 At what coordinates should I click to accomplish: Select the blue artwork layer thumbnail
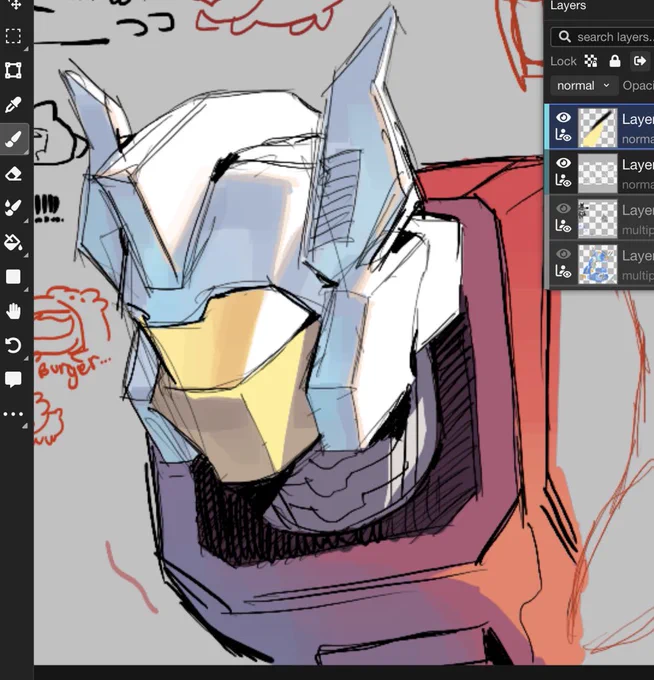pos(598,264)
